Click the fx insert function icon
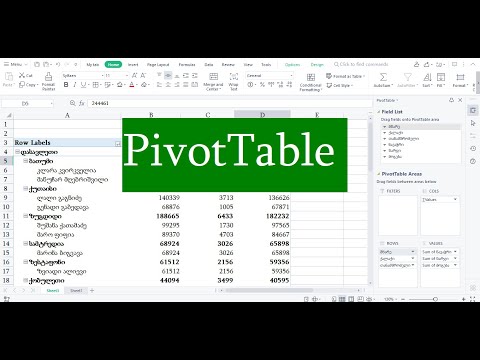The height and width of the screenshot is (360, 480). pyautogui.click(x=82, y=103)
